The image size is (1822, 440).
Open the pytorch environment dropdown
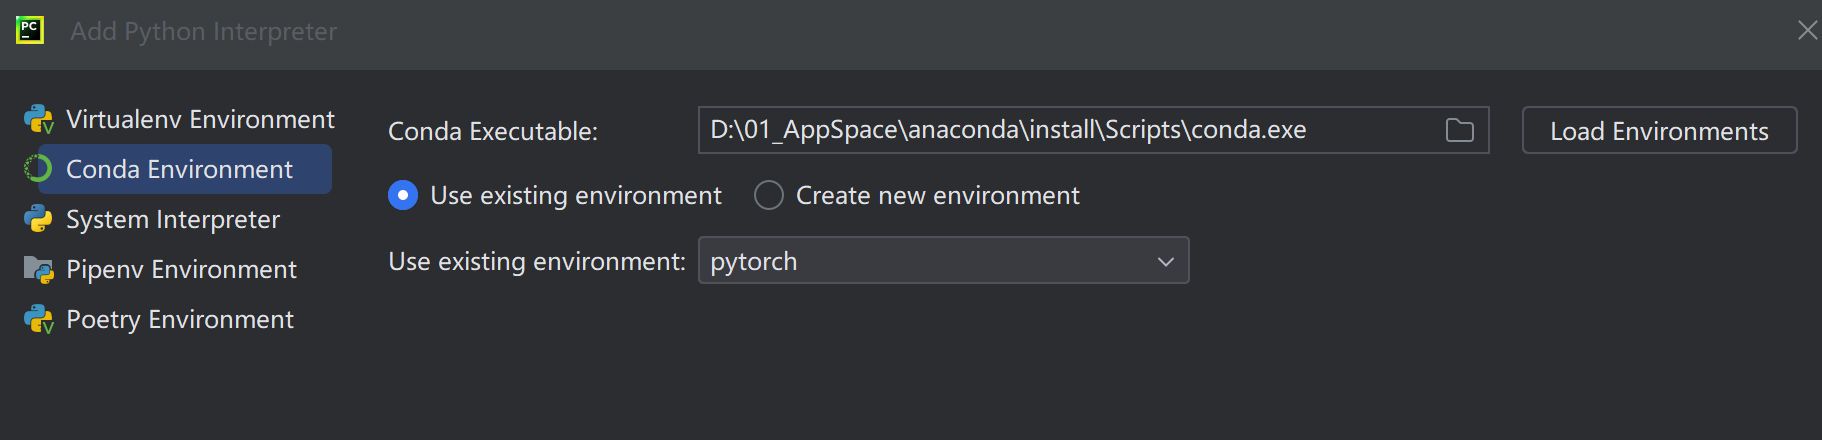(x=944, y=260)
